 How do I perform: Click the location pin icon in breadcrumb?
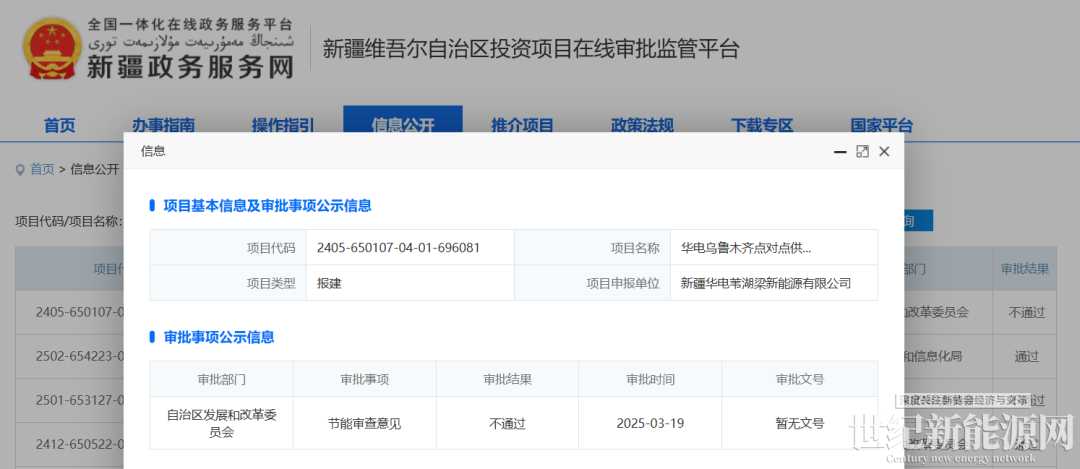20,169
